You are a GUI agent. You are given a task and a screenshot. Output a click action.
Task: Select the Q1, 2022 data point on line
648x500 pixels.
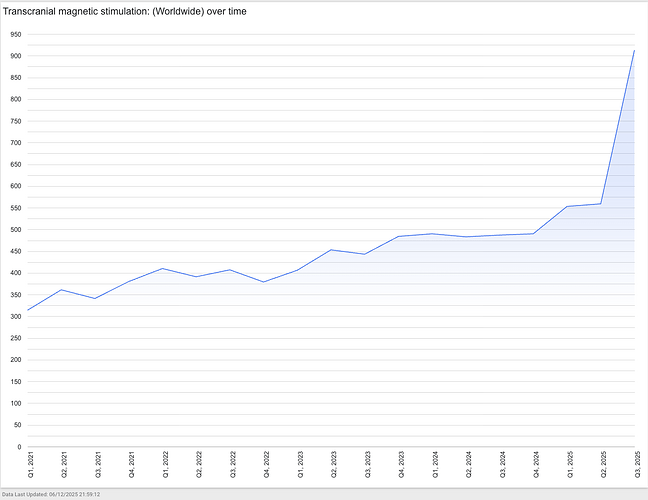click(x=163, y=268)
